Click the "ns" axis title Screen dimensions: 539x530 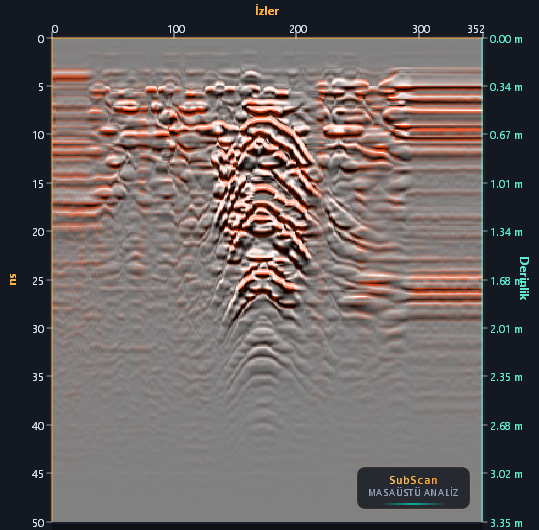[12, 279]
